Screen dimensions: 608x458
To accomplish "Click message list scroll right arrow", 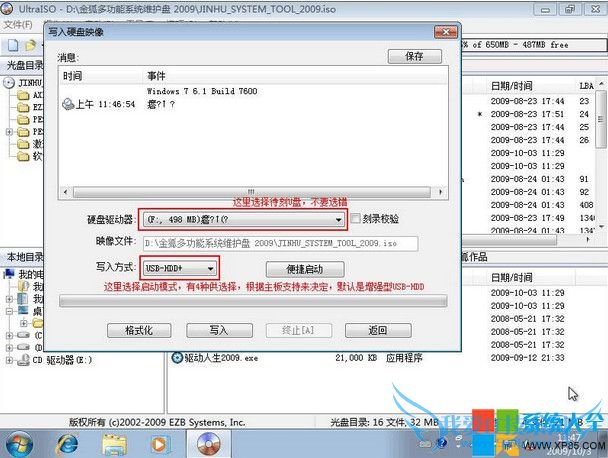I will tap(440, 192).
